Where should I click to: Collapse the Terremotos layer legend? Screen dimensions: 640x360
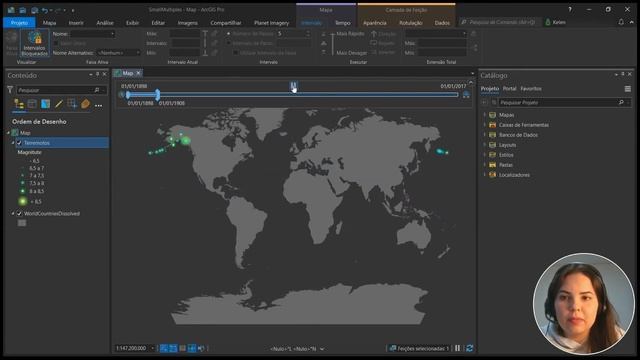[x=13, y=143]
